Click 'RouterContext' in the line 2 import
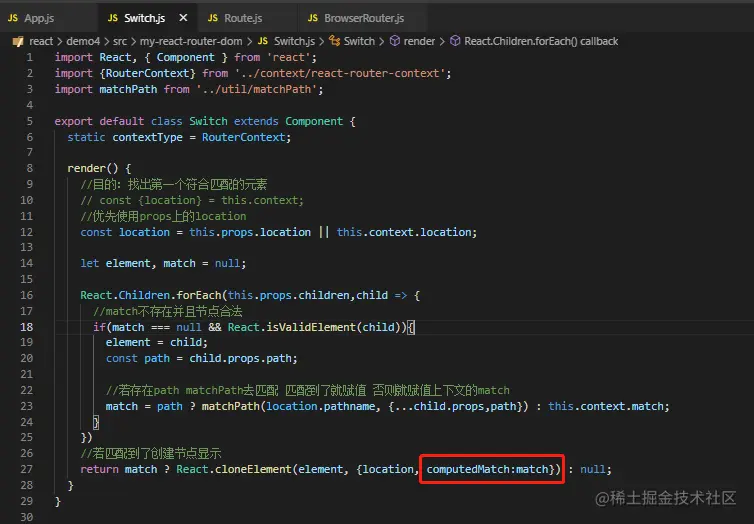 click(x=147, y=73)
